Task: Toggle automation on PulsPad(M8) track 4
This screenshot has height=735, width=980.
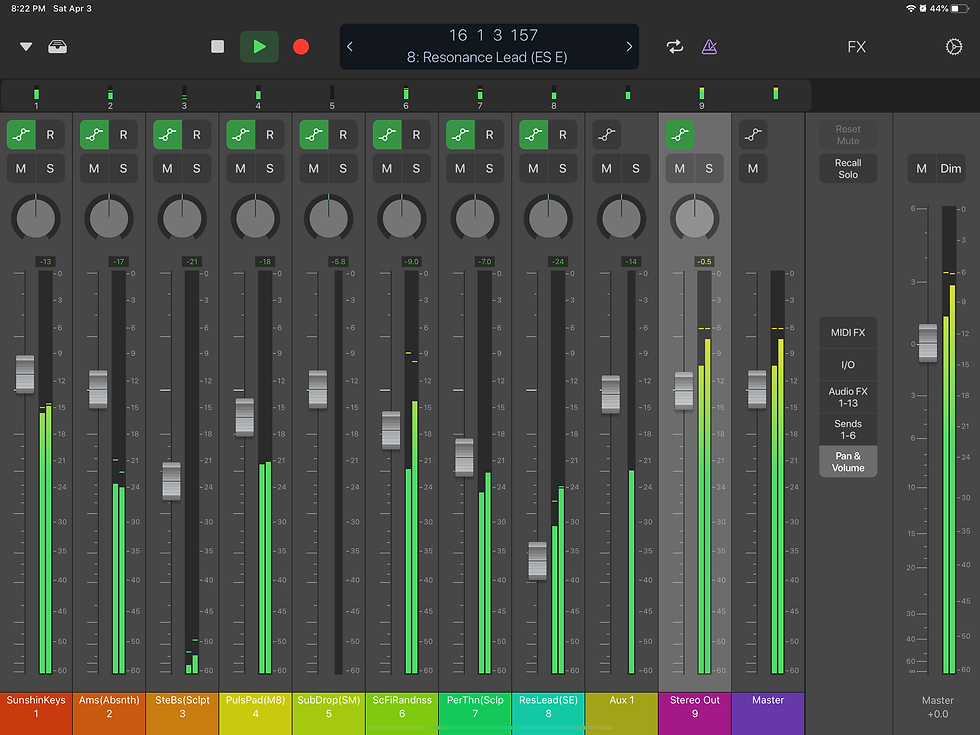Action: (x=241, y=134)
